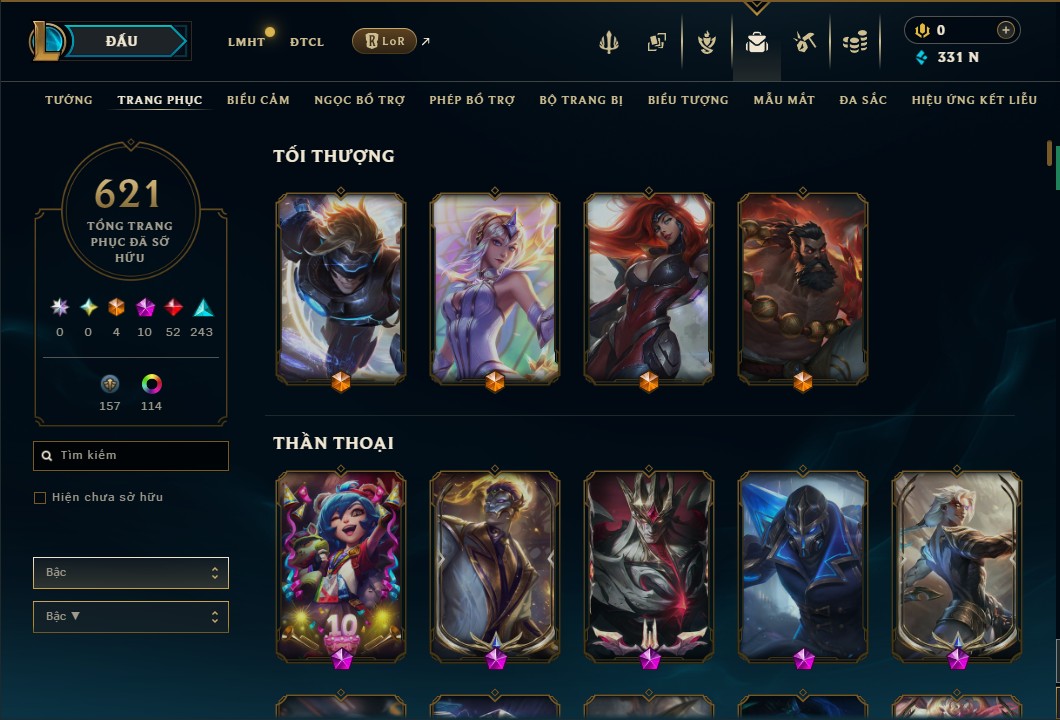
Task: Switch to the Tướng tab
Action: click(x=69, y=100)
